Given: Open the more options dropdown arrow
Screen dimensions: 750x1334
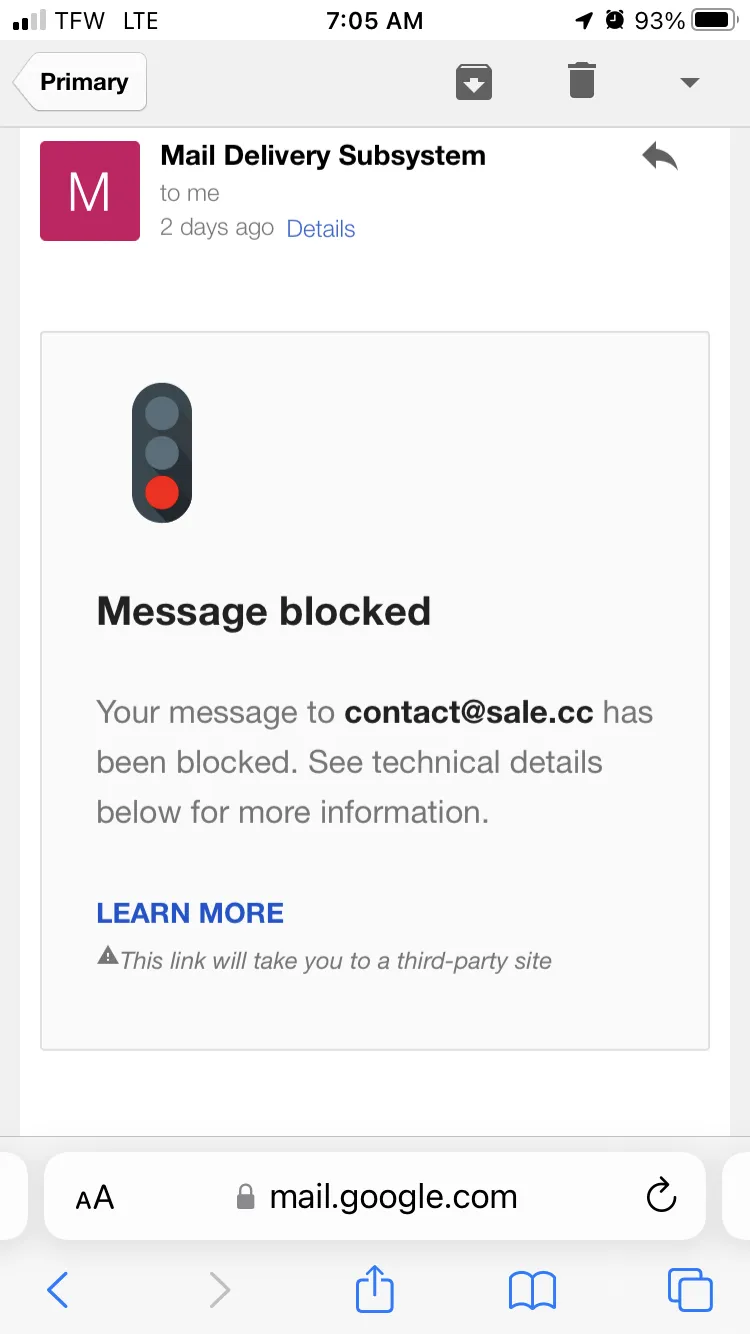Looking at the screenshot, I should tap(689, 82).
